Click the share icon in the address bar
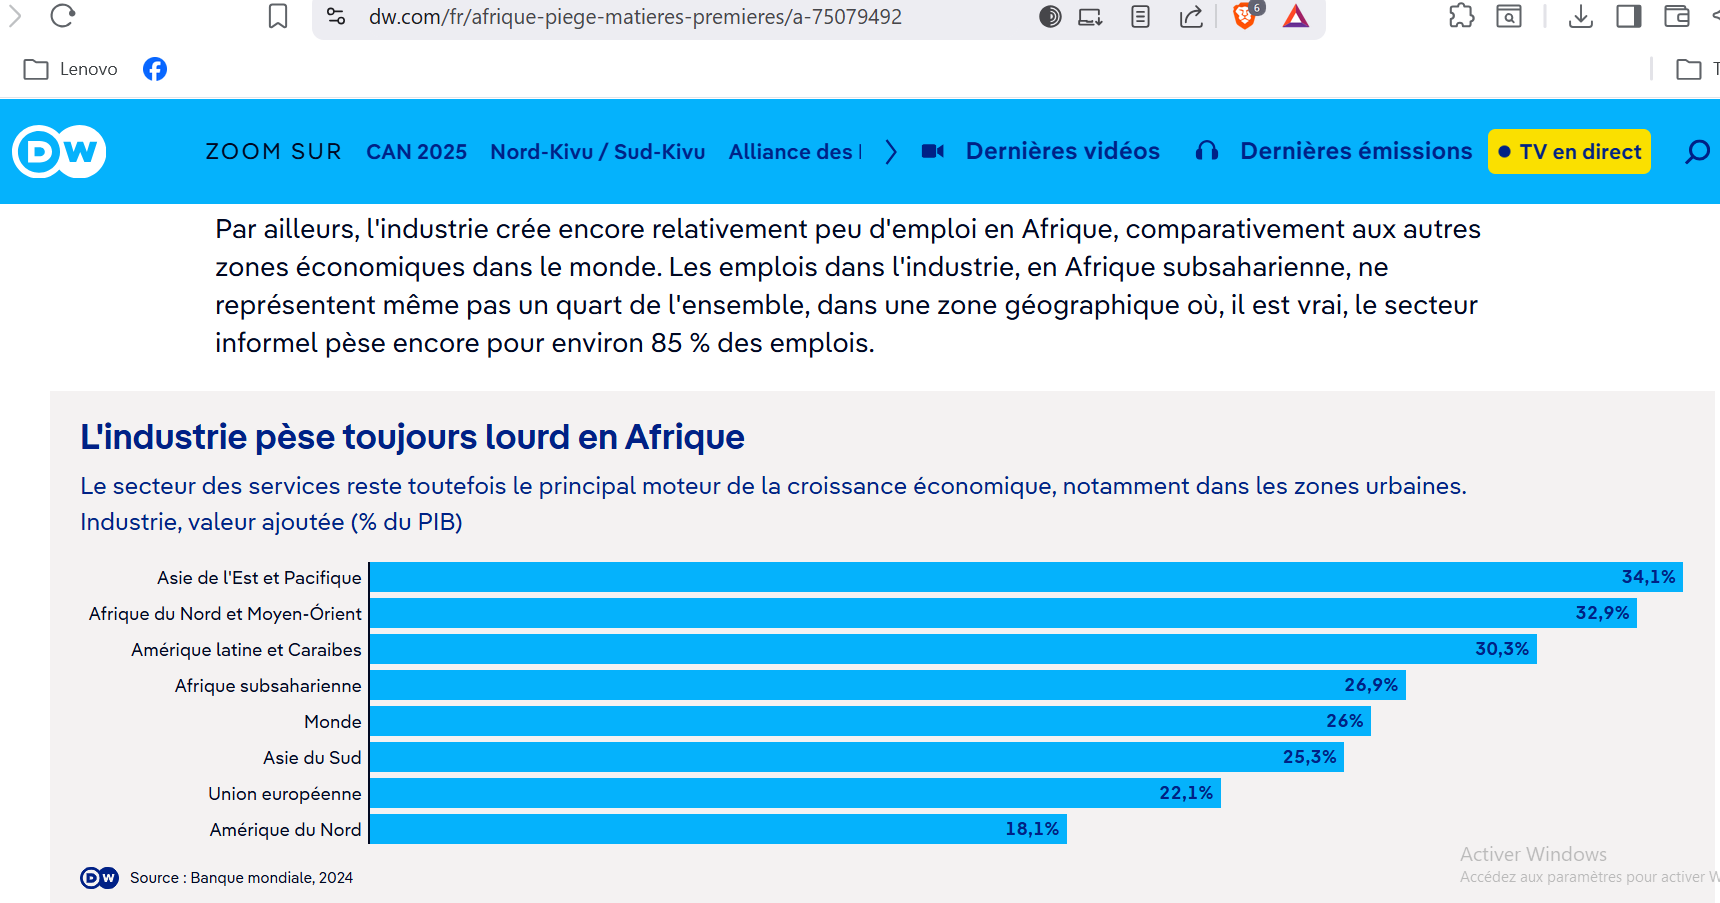Viewport: 1720px width, 903px height. (x=1190, y=16)
